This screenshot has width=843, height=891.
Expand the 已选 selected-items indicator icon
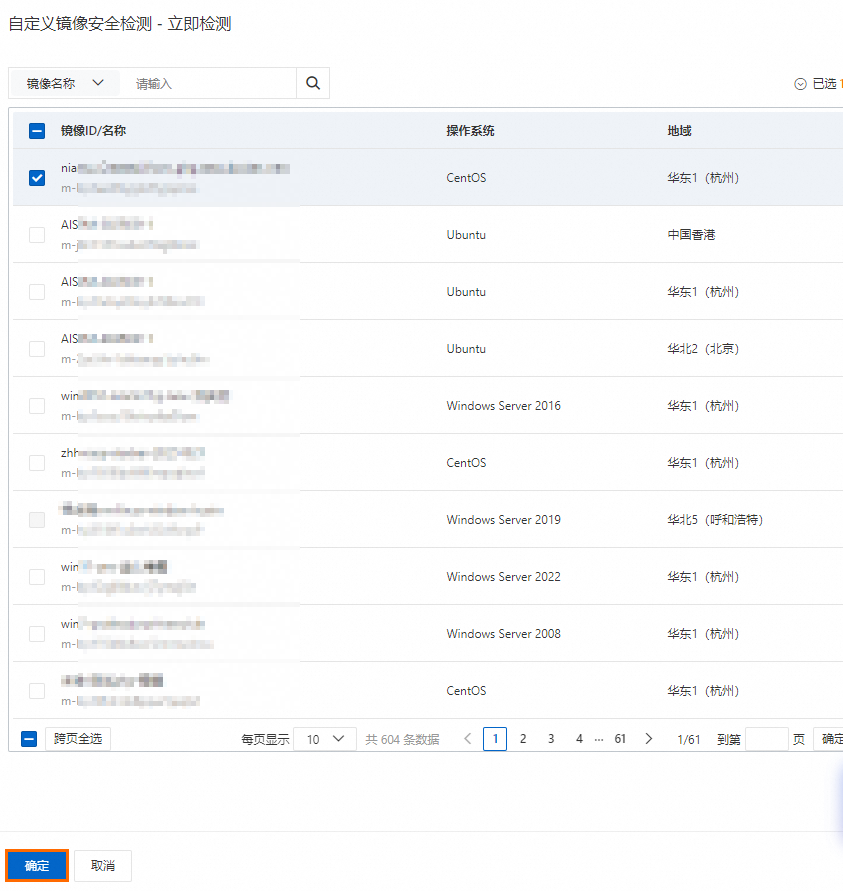(800, 84)
